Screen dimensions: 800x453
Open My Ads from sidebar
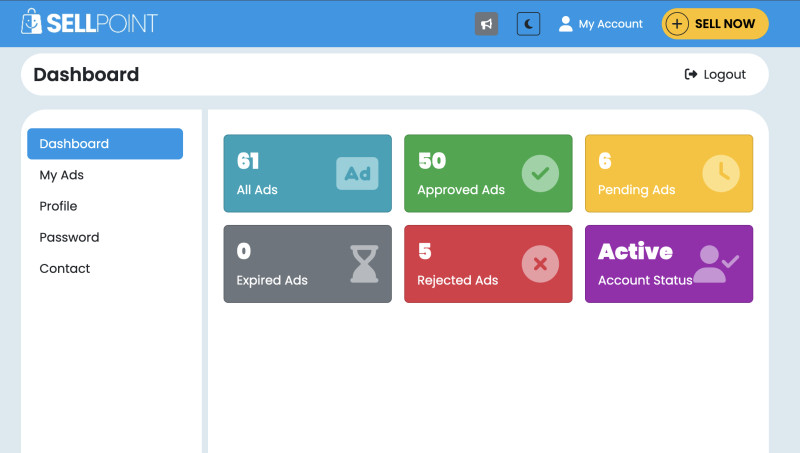click(62, 175)
